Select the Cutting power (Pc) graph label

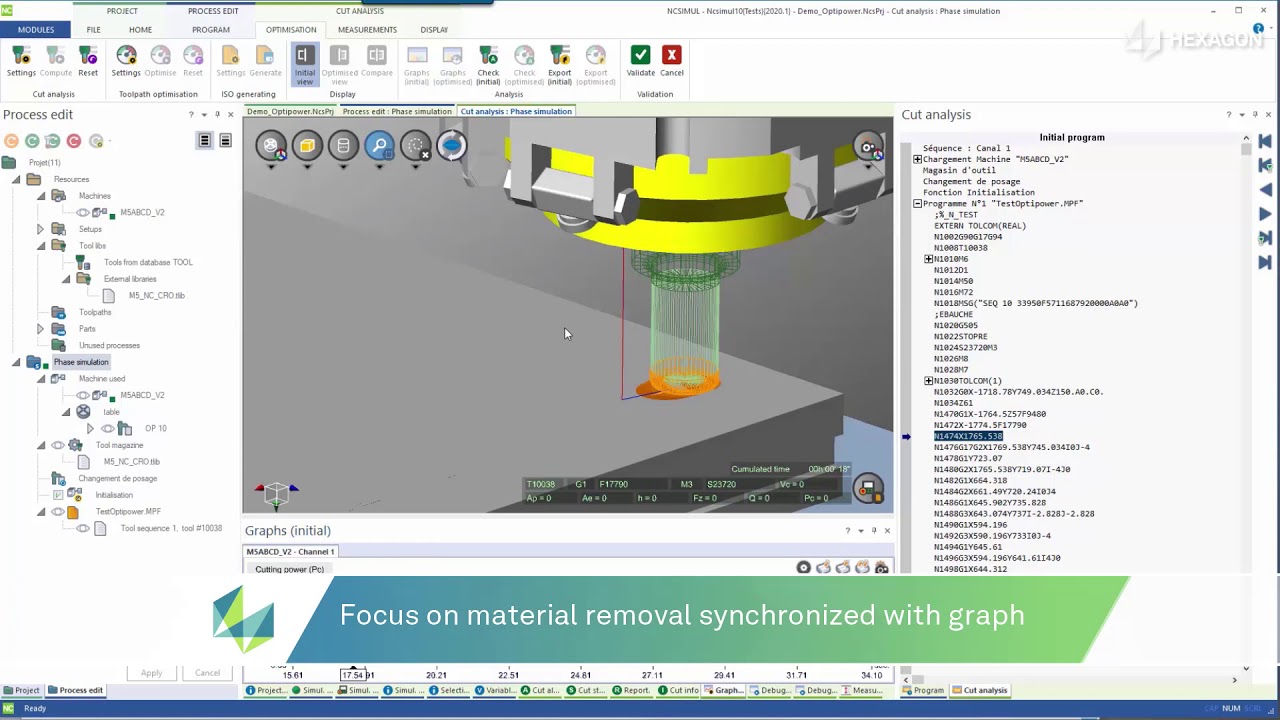289,569
